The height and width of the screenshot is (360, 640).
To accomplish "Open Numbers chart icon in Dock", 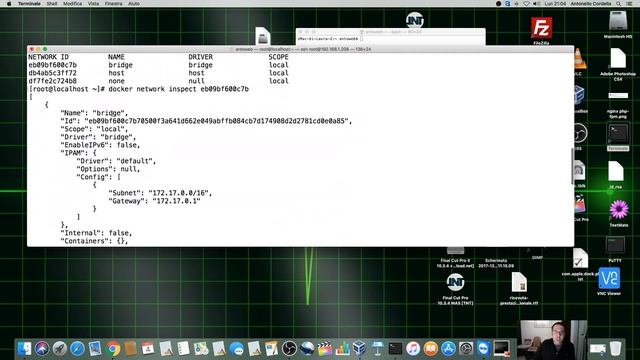I will point(342,349).
